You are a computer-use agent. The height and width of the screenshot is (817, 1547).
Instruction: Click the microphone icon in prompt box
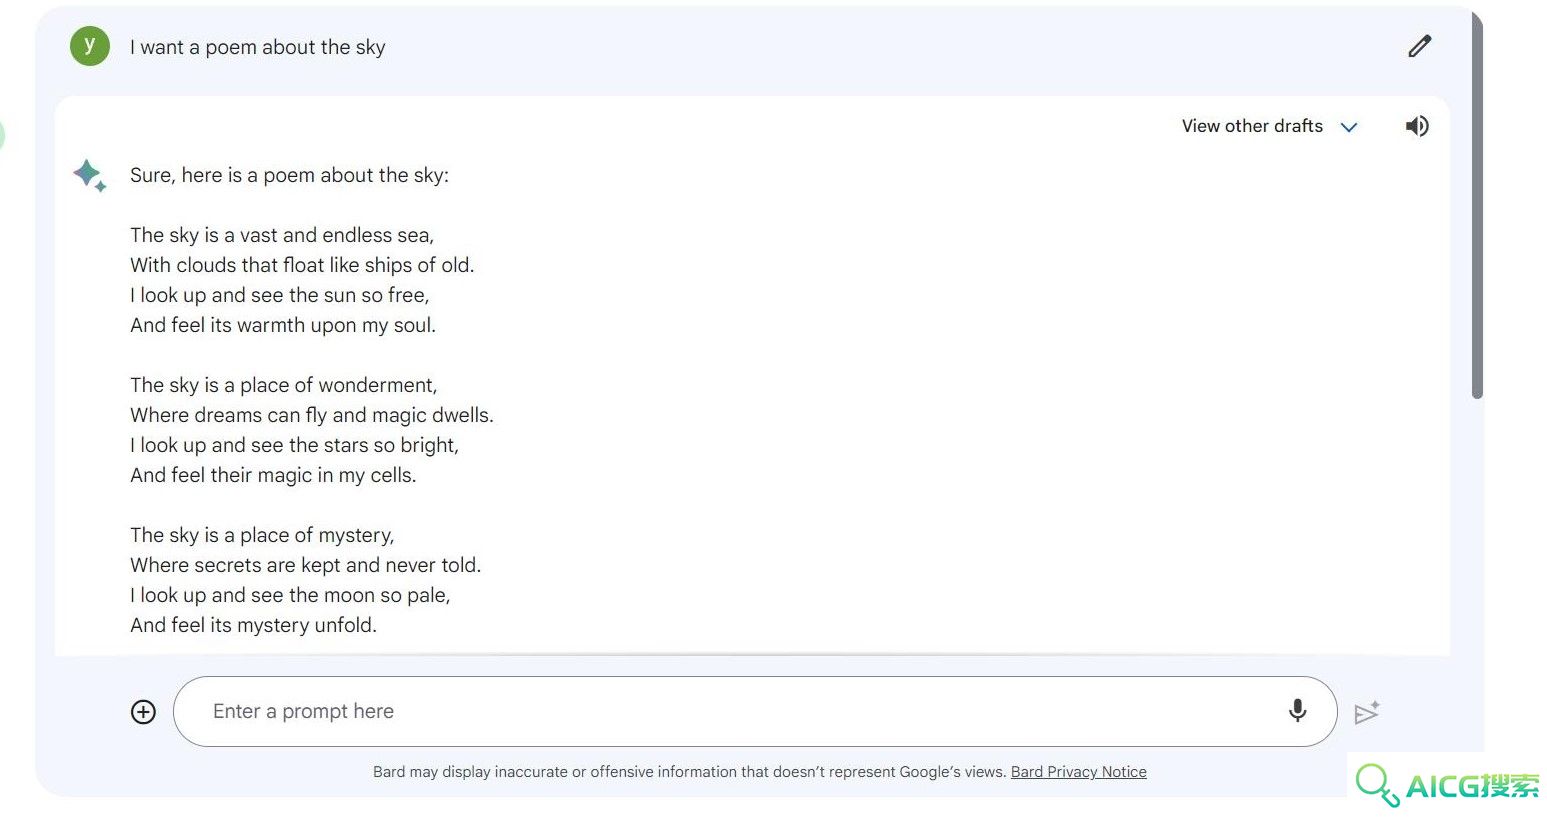pos(1297,711)
